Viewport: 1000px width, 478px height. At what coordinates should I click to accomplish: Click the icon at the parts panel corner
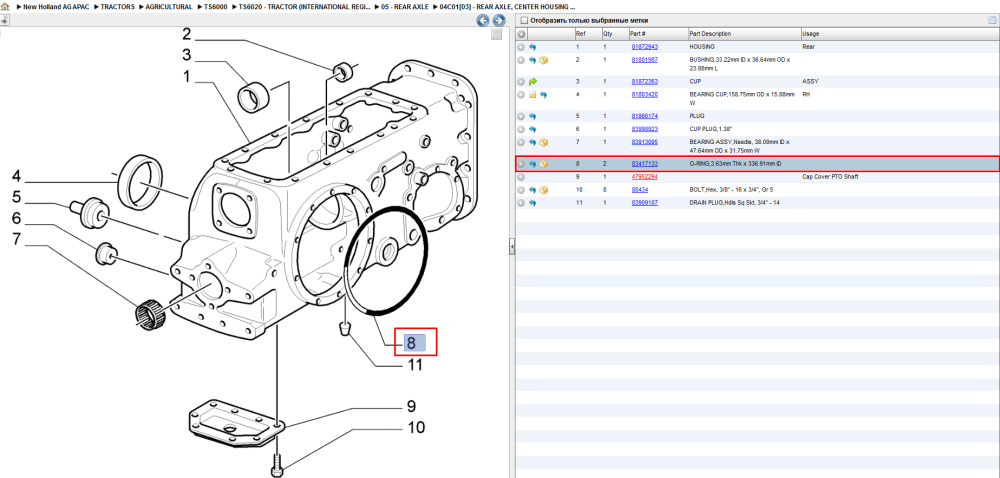992,20
